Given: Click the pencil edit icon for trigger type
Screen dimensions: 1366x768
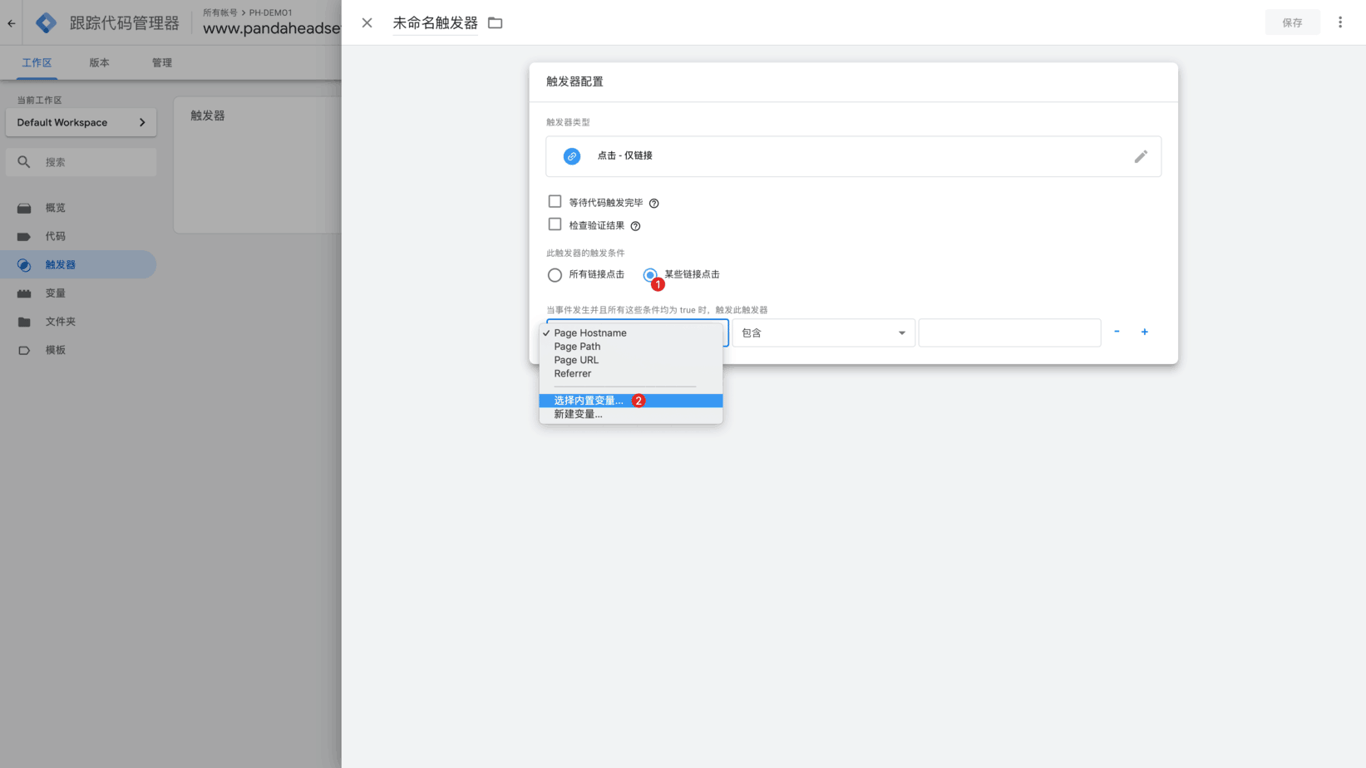Looking at the screenshot, I should pos(1140,157).
